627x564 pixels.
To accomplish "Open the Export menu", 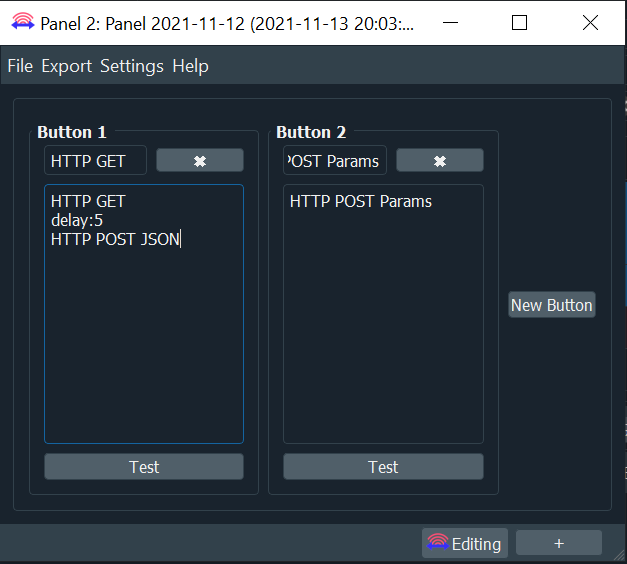I will (x=66, y=66).
